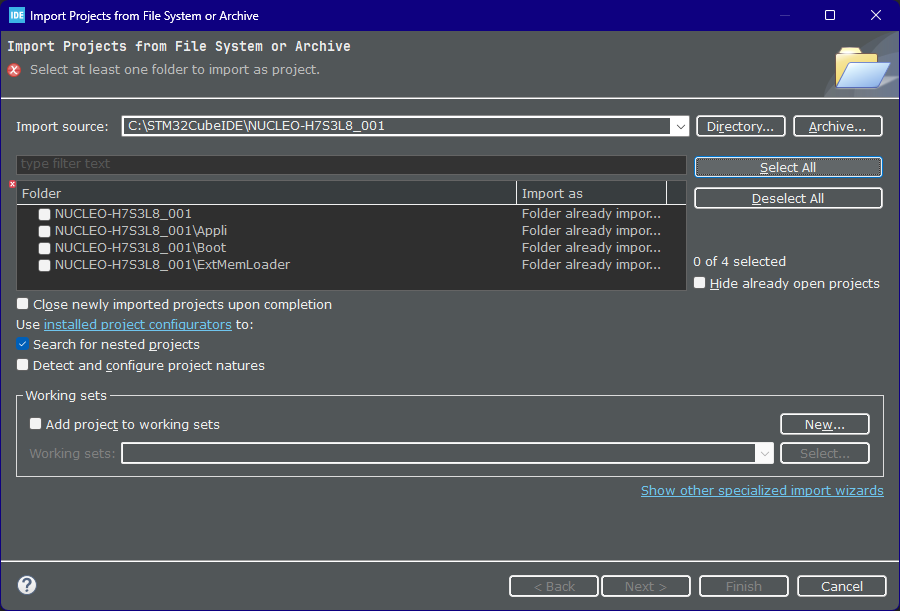Select the NUCLEO-H7S3L8_001\Appli row text
Screen dimensions: 900x611
coord(141,231)
